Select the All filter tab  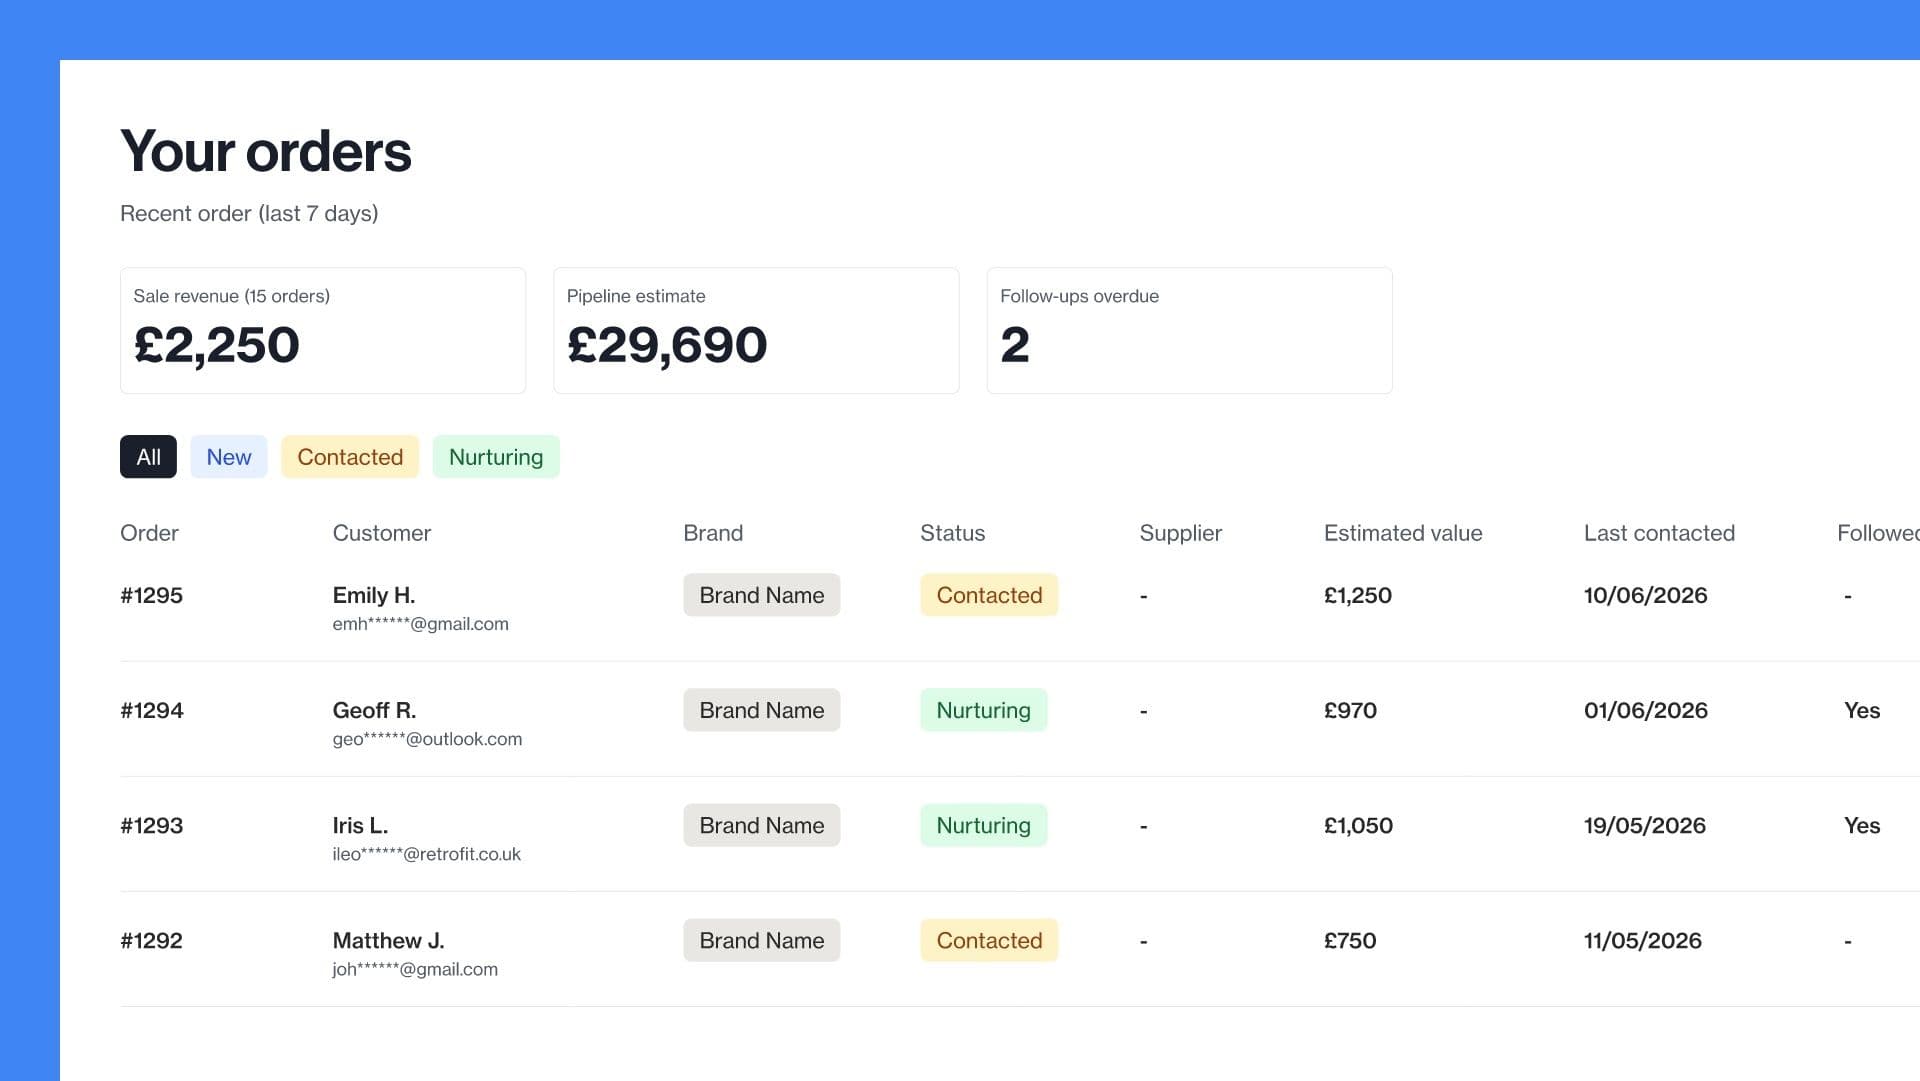148,457
